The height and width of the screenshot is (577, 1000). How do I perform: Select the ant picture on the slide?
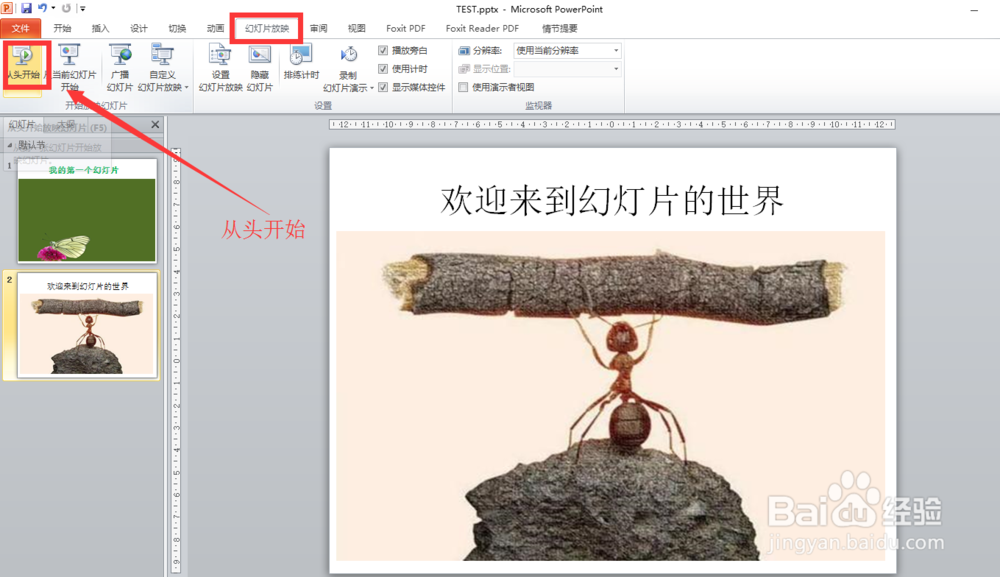point(610,395)
